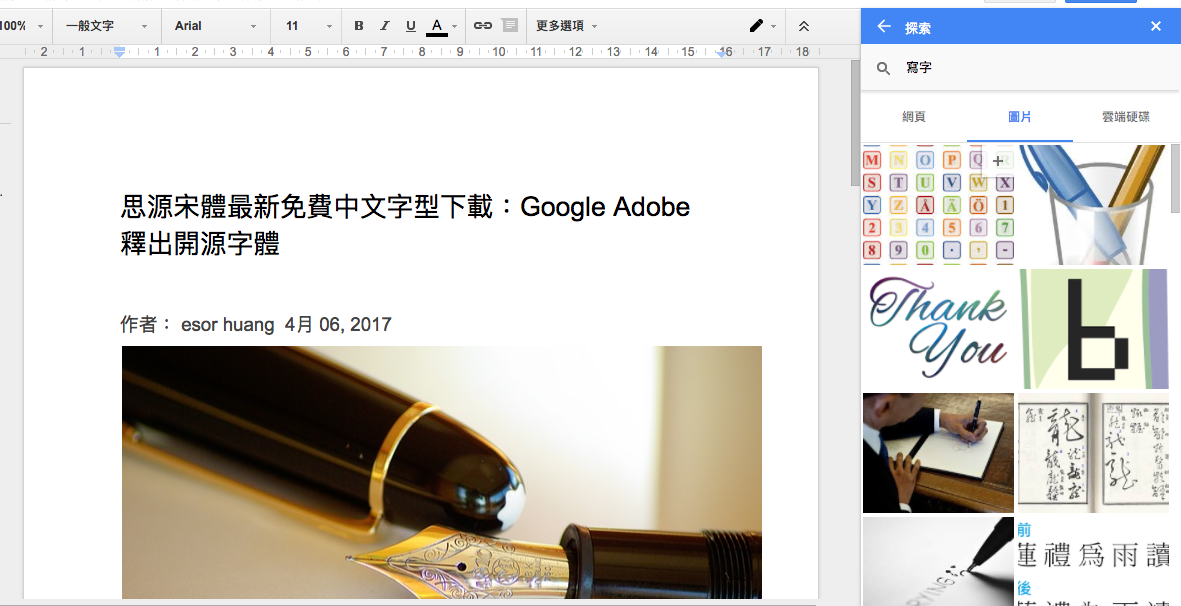The image size is (1181, 606).
Task: Insert a link with the link icon
Action: pyautogui.click(x=483, y=26)
